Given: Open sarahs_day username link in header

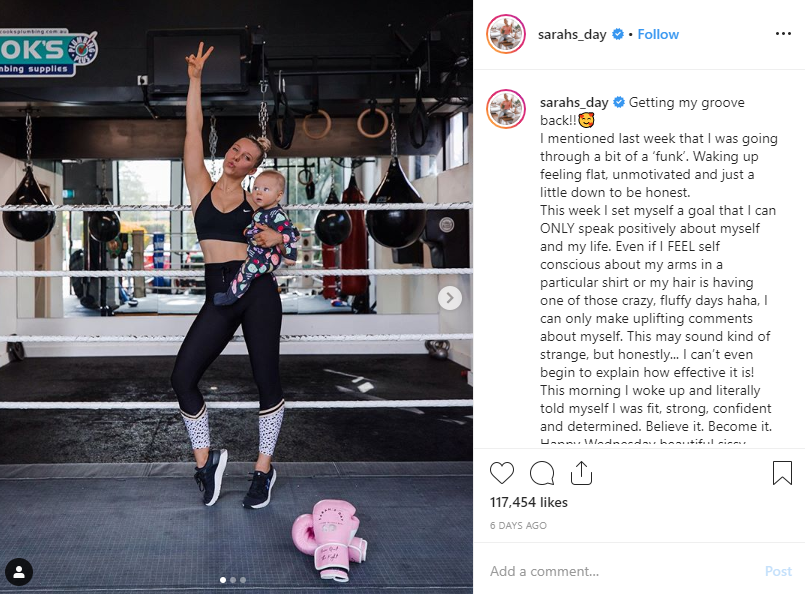Looking at the screenshot, I should [x=572, y=34].
